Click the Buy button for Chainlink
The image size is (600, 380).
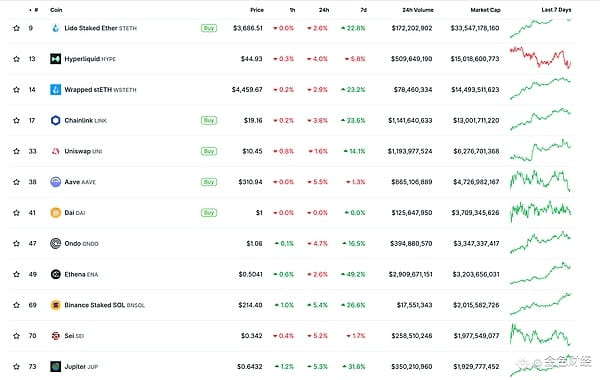pyautogui.click(x=209, y=121)
